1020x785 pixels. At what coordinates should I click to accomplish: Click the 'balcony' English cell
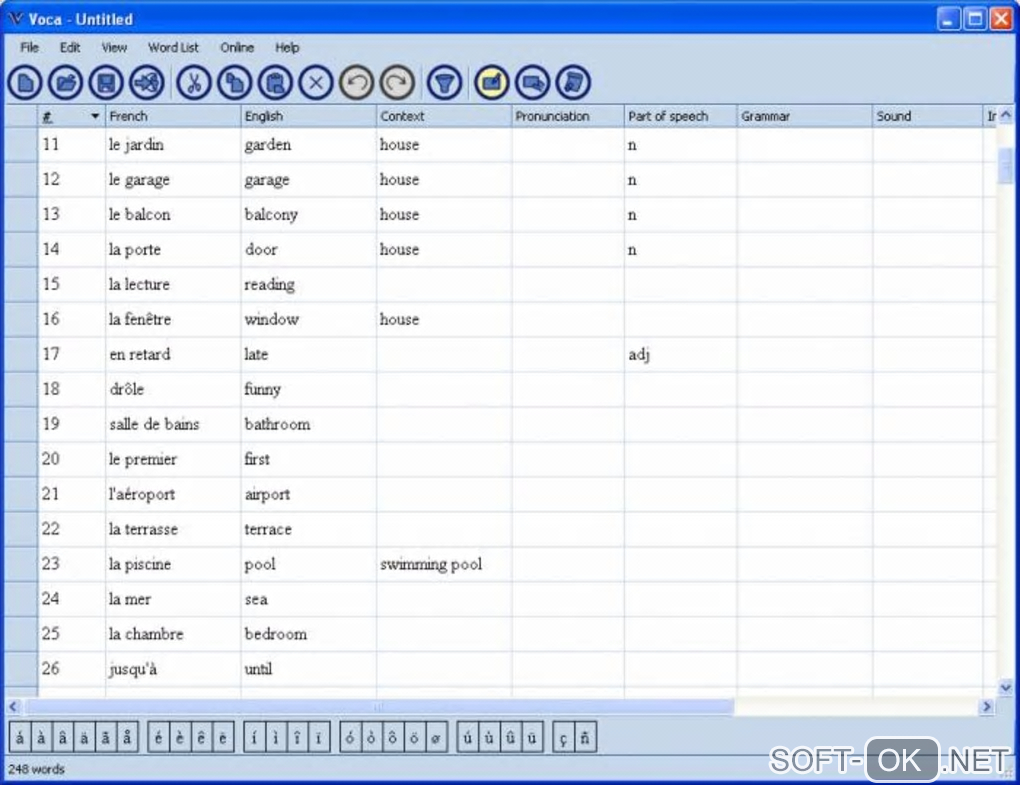click(308, 215)
